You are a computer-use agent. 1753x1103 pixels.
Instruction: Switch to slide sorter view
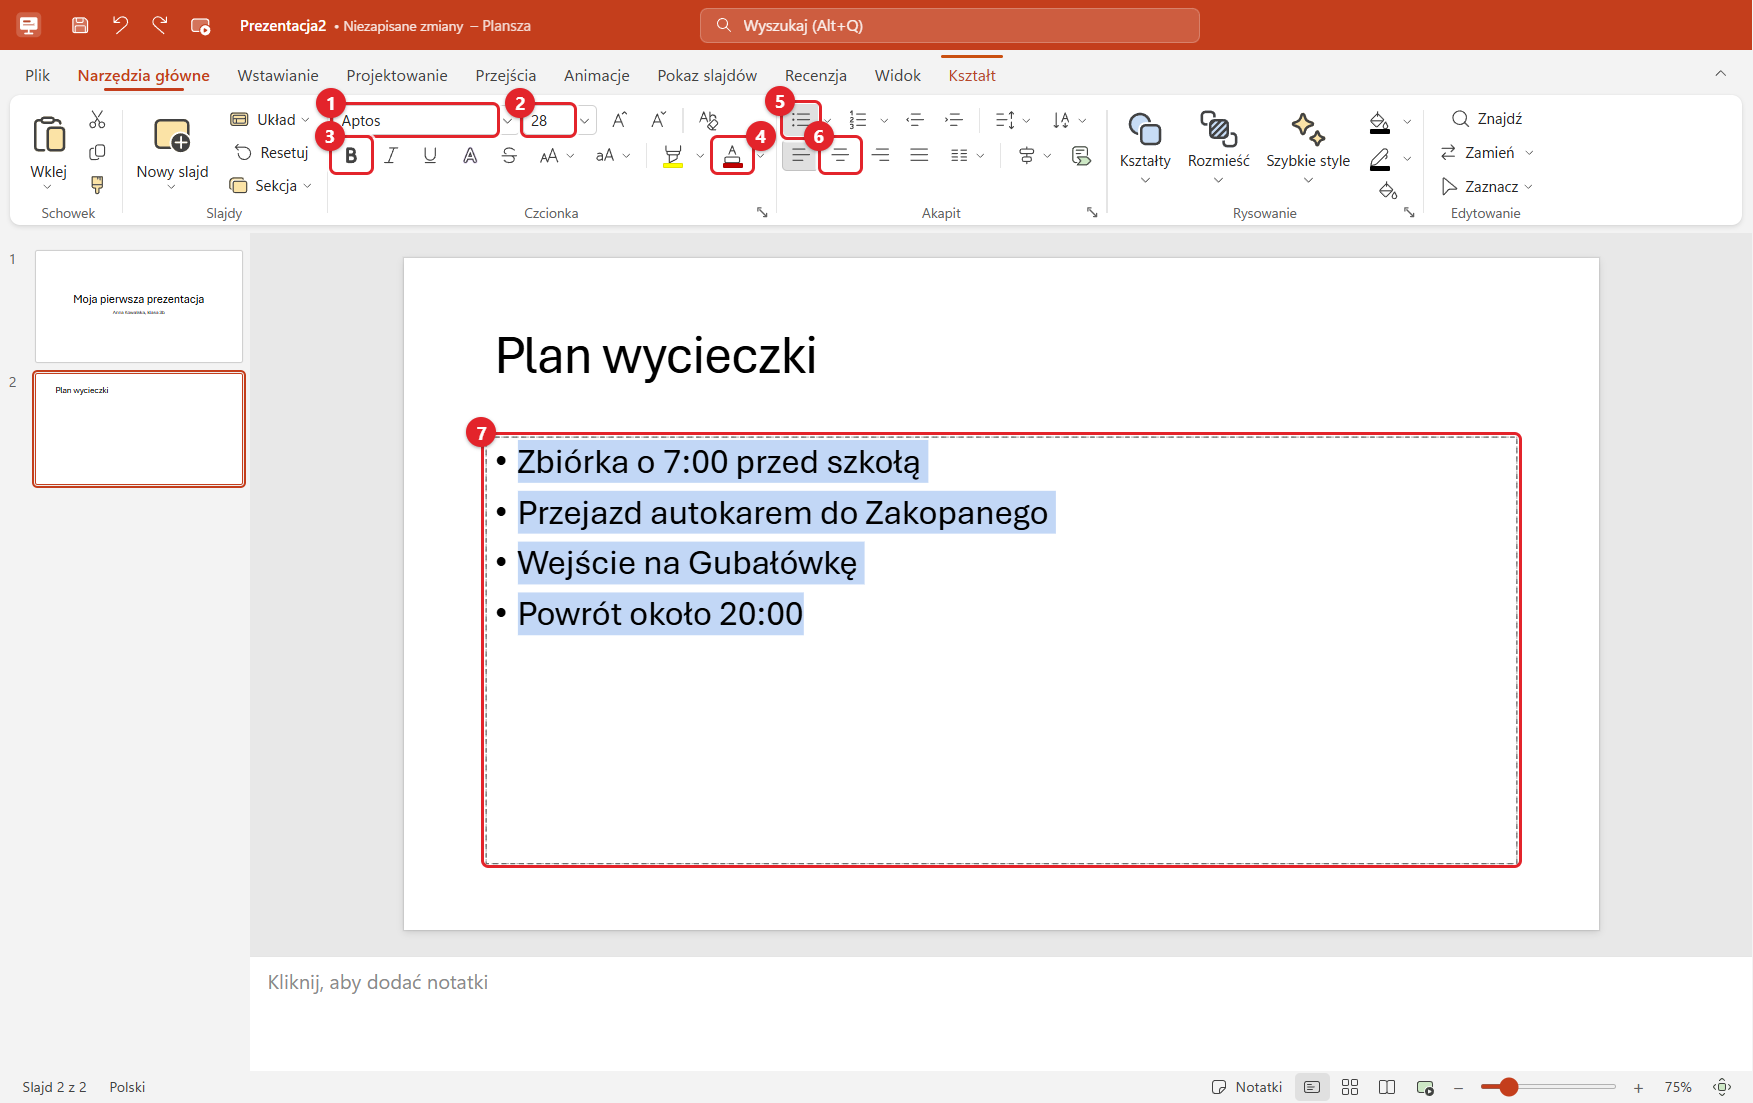click(1350, 1087)
